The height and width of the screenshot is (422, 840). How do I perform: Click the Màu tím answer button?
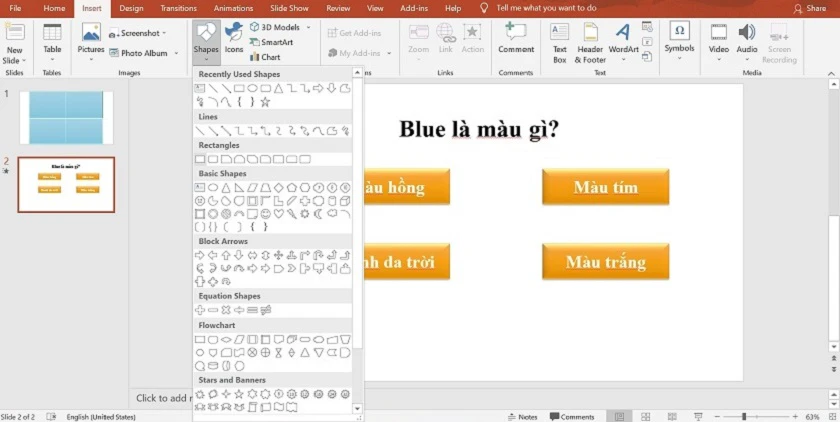605,187
